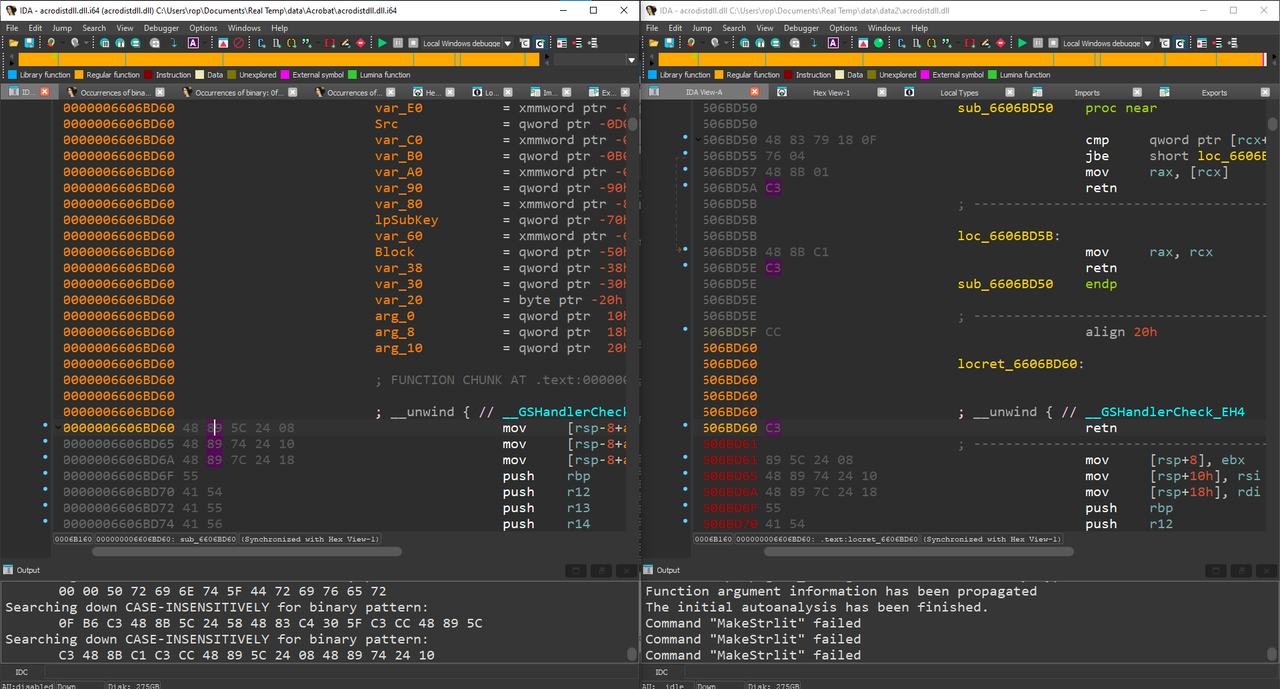Click the pencil edit icon in right IDA toolbar
Viewport: 1280px width, 689px height.
(985, 43)
